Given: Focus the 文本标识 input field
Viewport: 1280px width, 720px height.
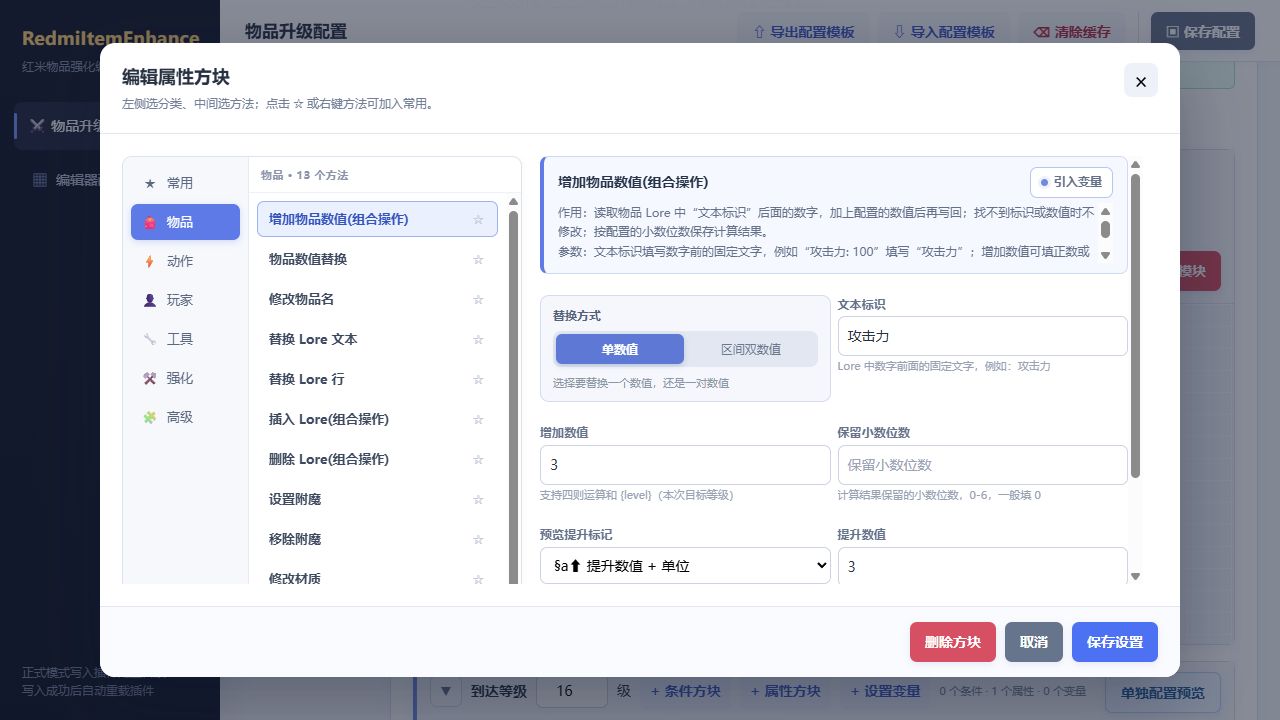Looking at the screenshot, I should [982, 336].
